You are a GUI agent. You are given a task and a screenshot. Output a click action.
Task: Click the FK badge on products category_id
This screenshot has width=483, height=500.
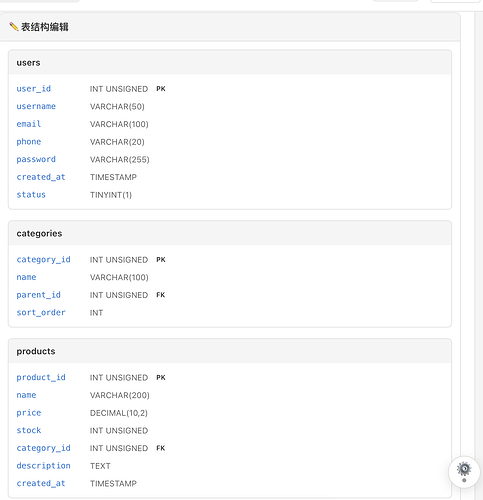[161, 448]
